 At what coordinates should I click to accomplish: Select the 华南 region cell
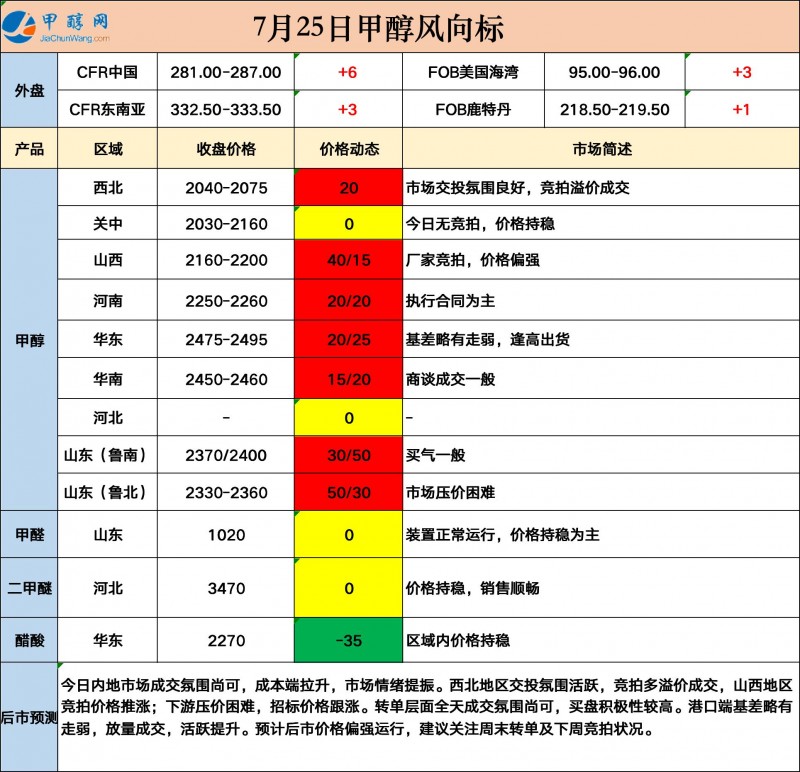pyautogui.click(x=108, y=379)
